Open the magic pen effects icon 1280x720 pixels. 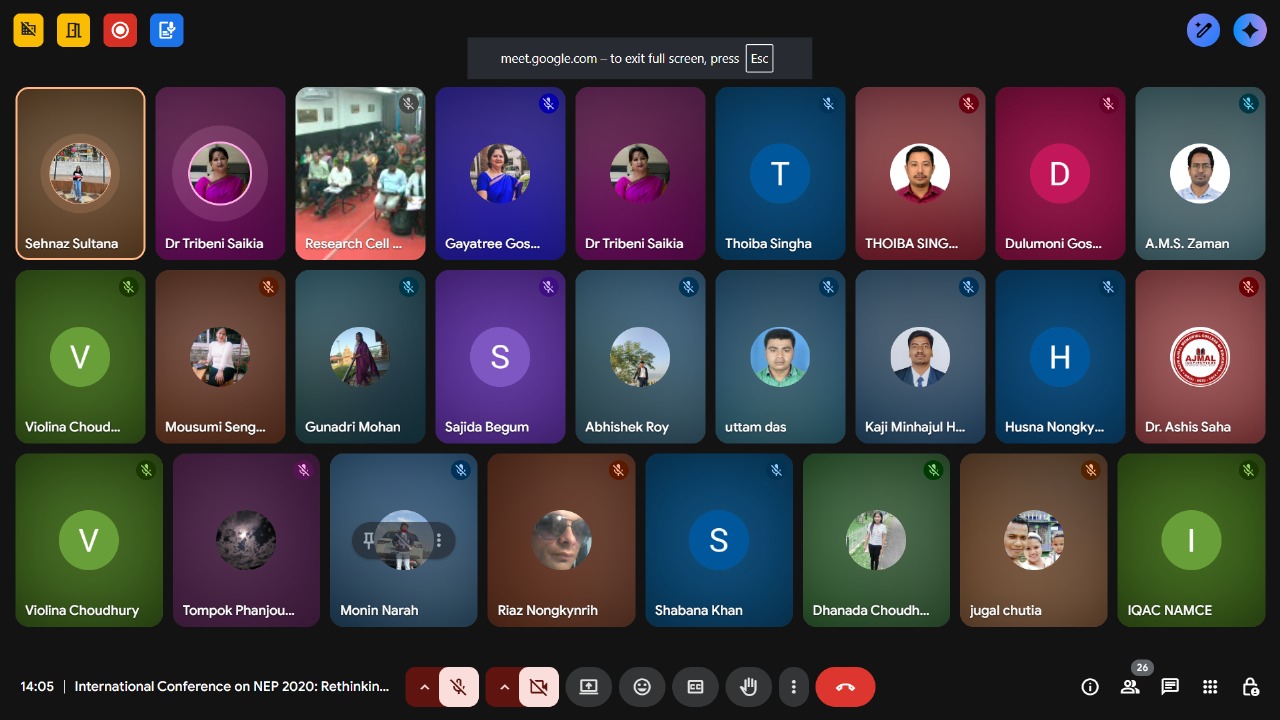[1204, 30]
